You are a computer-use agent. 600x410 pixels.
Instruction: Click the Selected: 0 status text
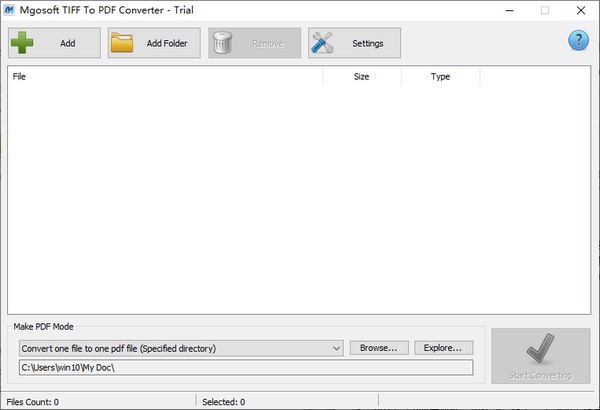[223, 402]
